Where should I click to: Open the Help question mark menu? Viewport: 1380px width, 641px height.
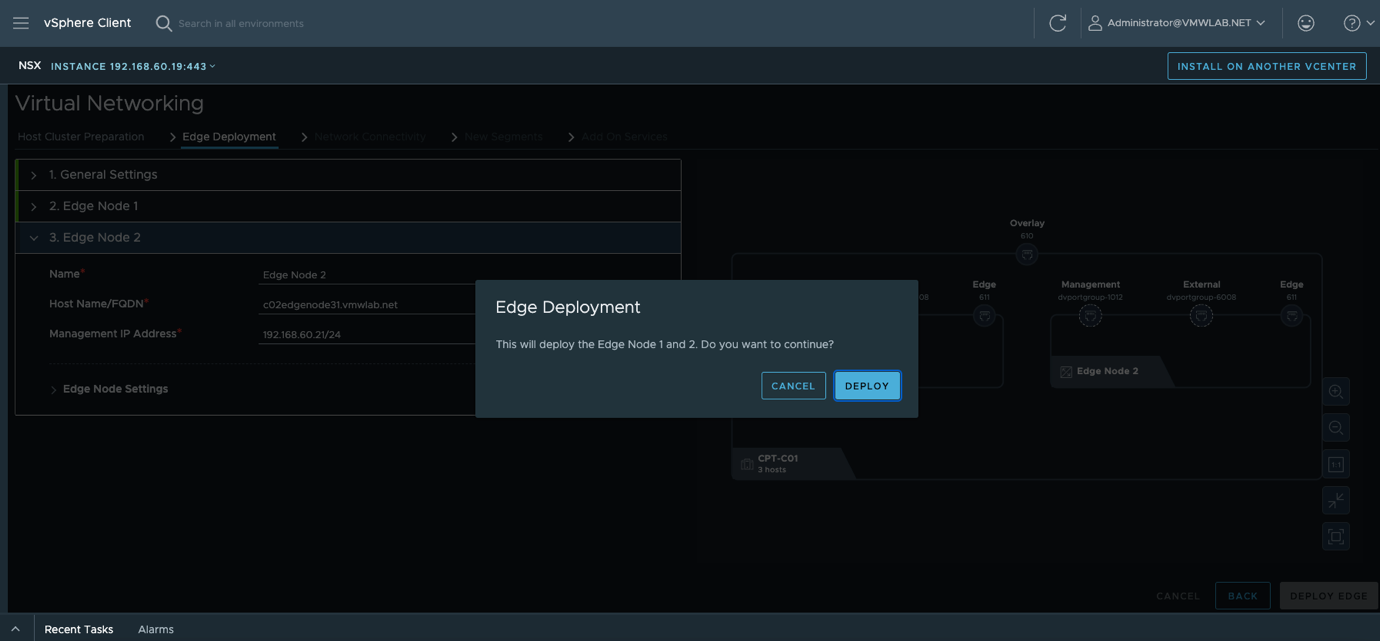point(1359,23)
